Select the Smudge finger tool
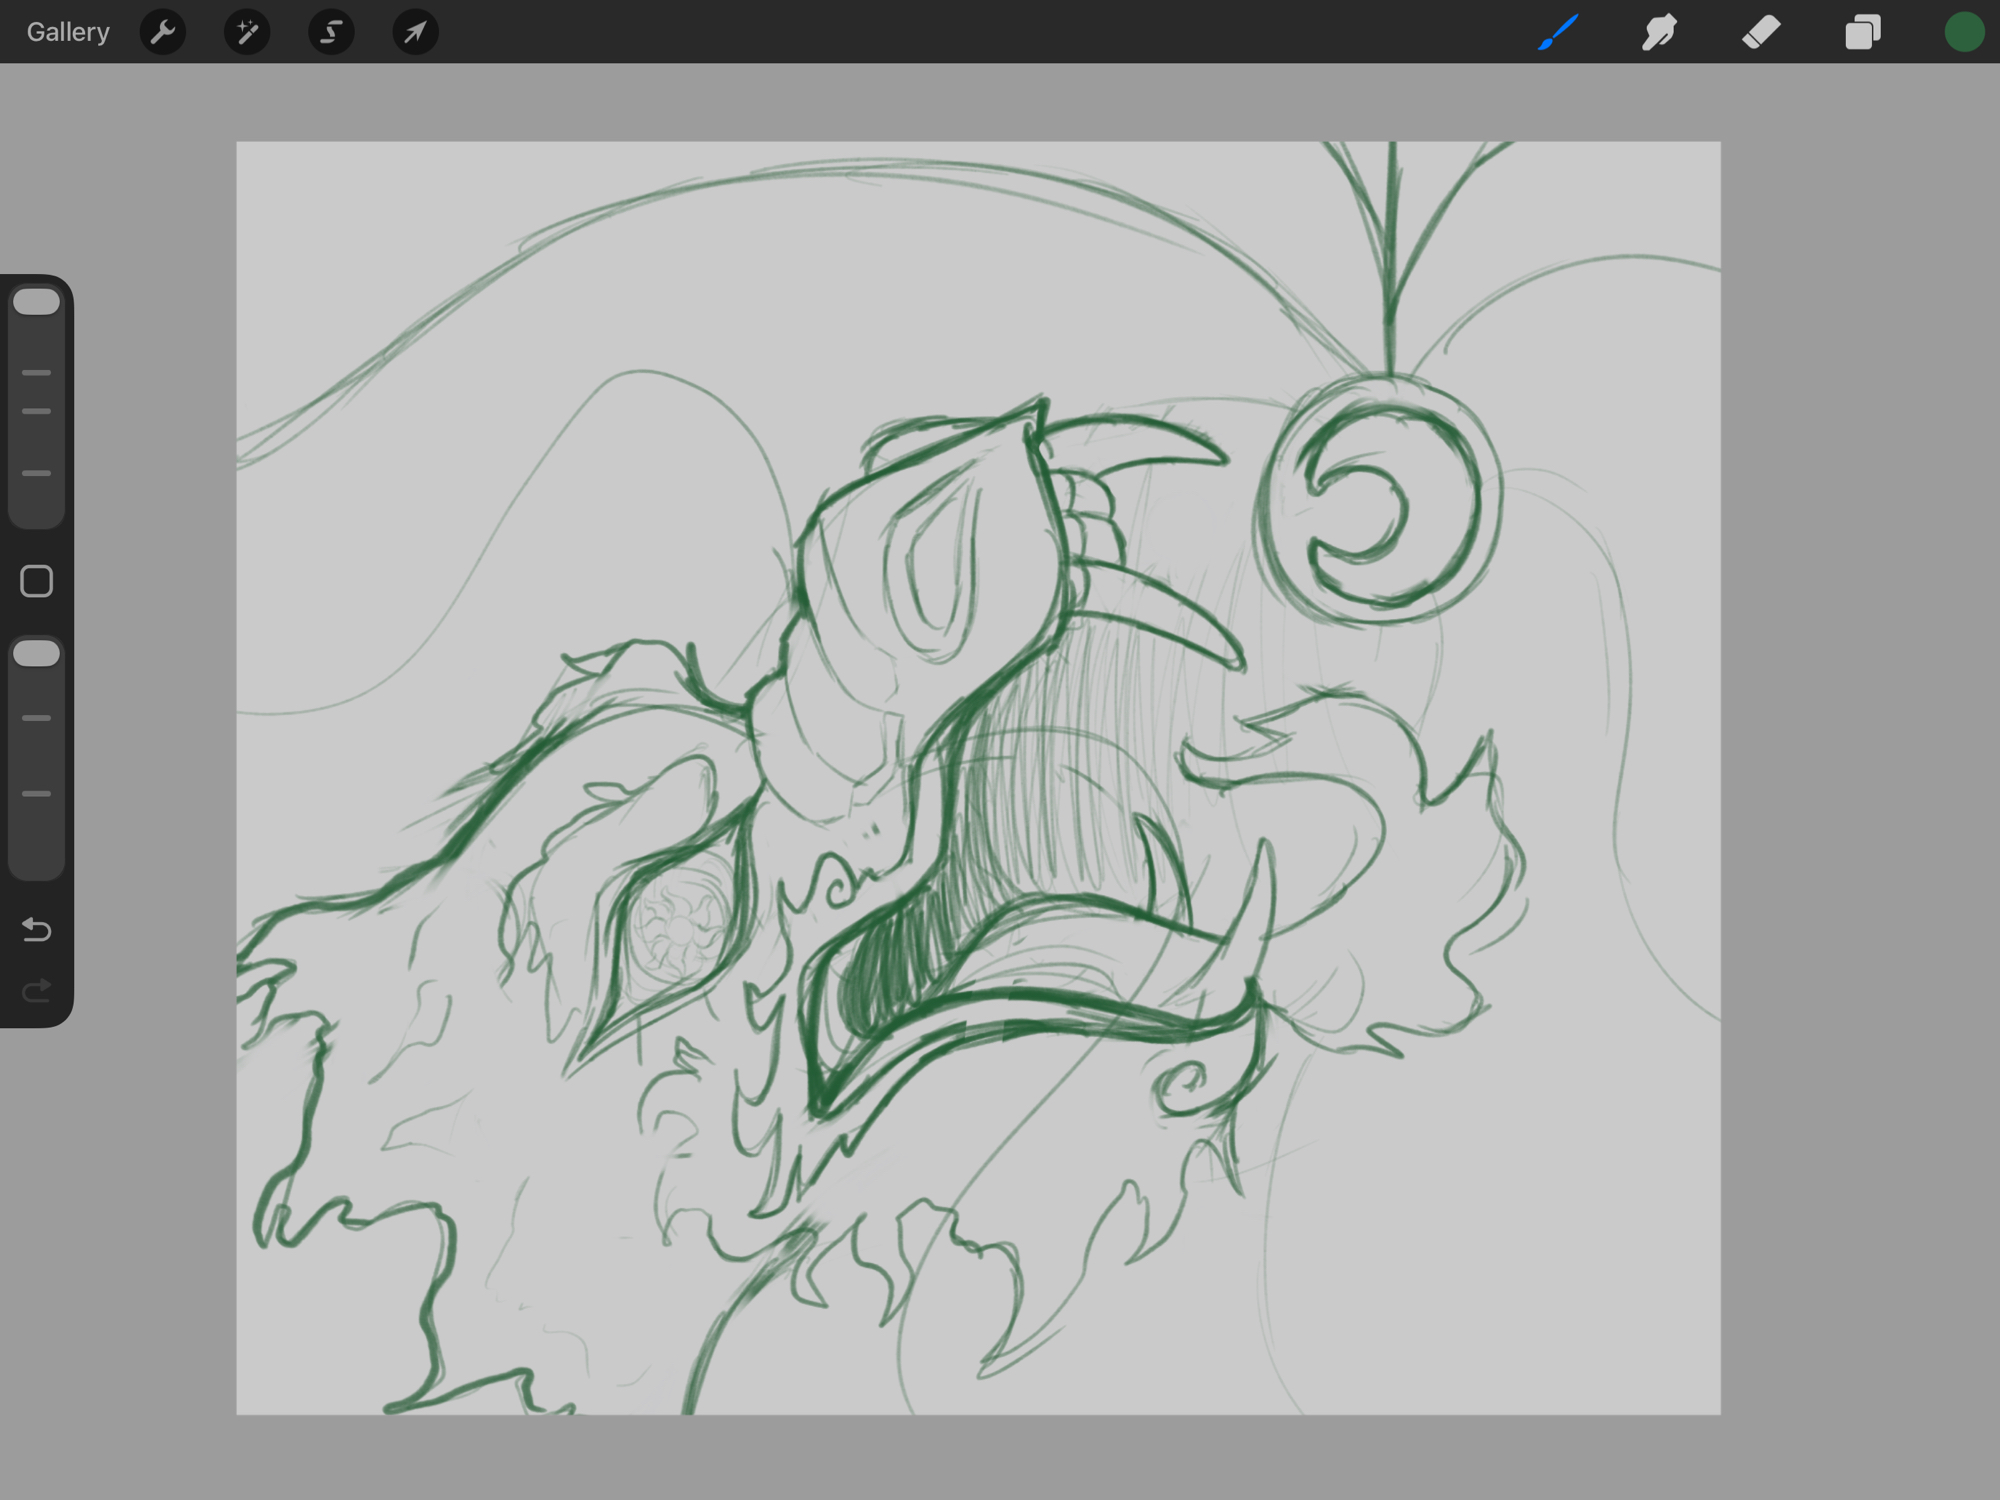Image resolution: width=2000 pixels, height=1500 pixels. 1659,32
